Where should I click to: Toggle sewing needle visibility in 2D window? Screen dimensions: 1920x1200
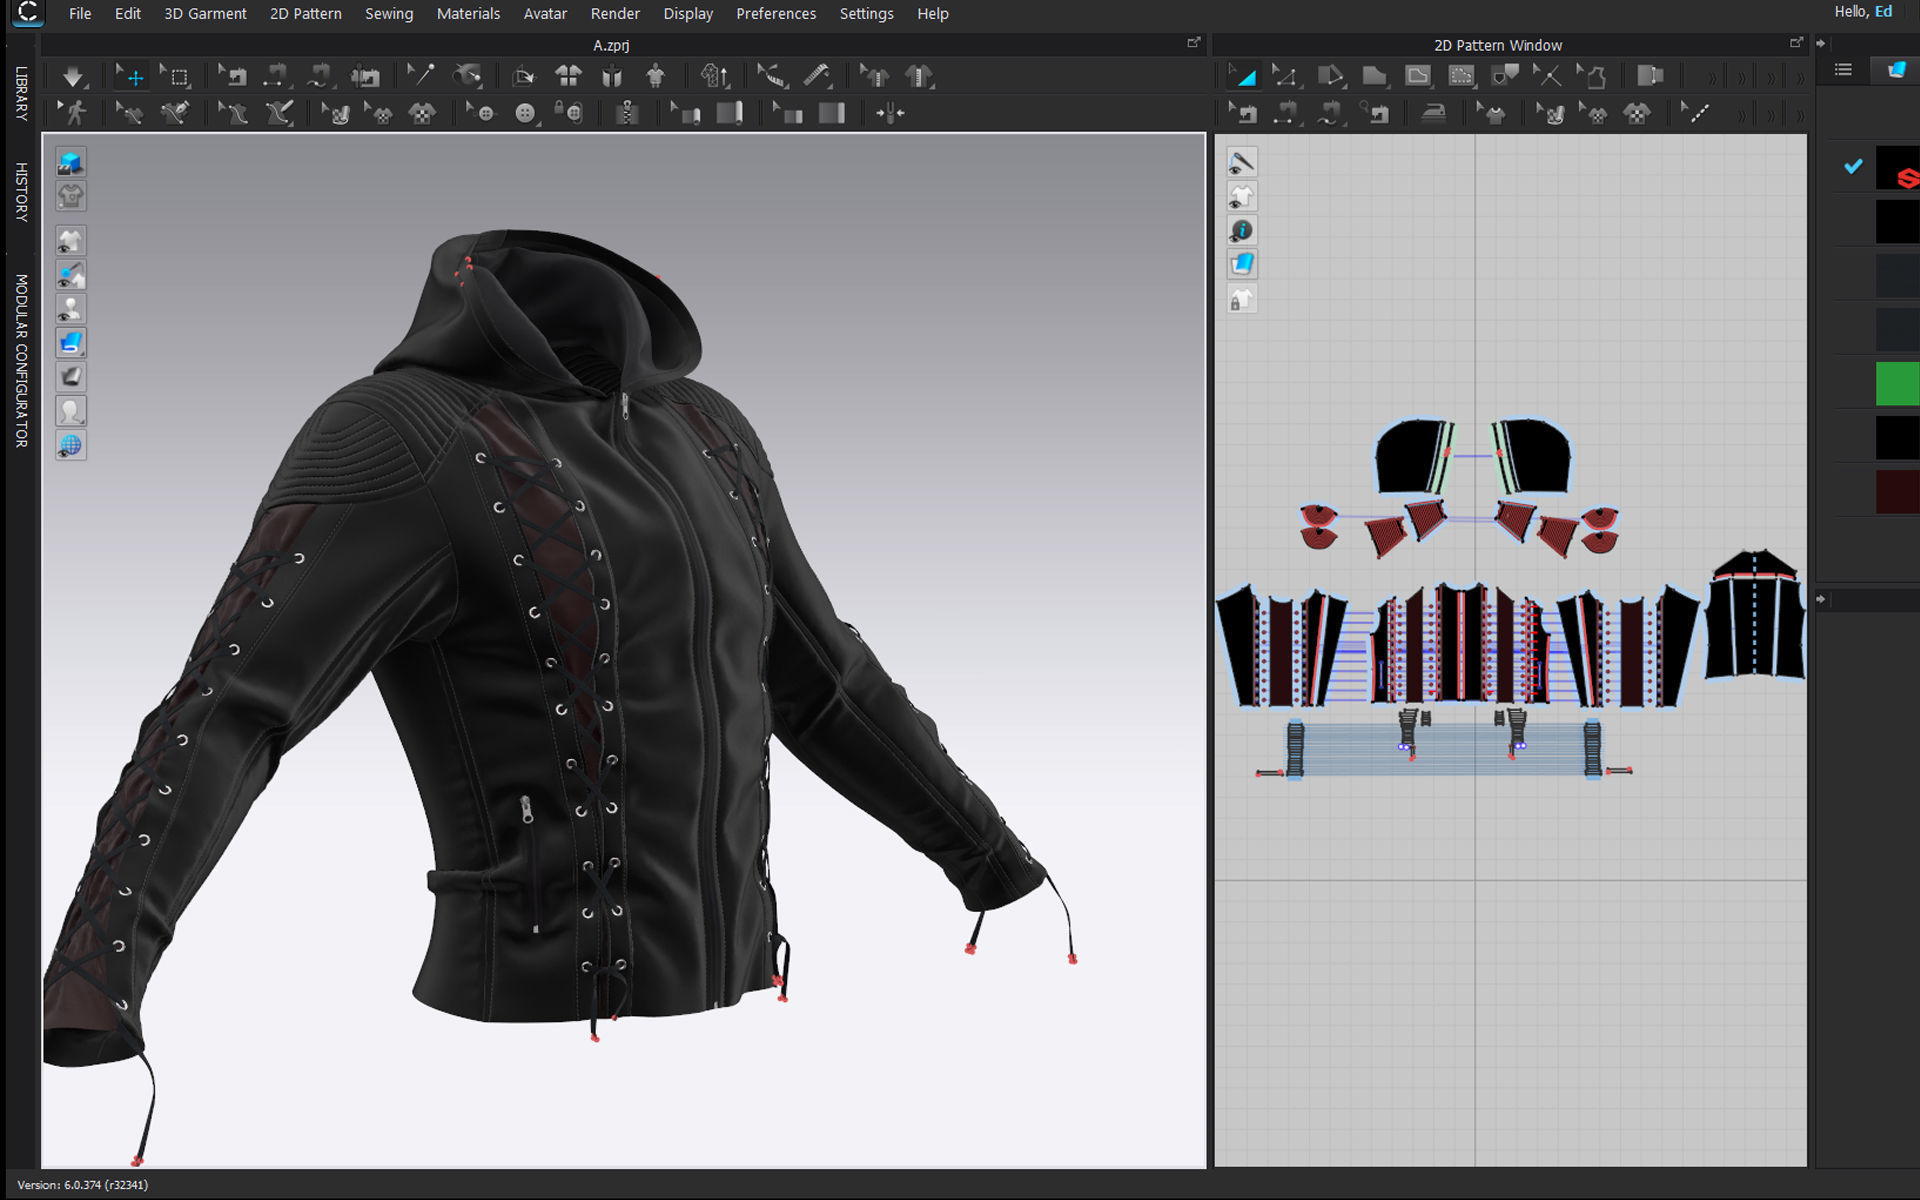click(x=1241, y=162)
